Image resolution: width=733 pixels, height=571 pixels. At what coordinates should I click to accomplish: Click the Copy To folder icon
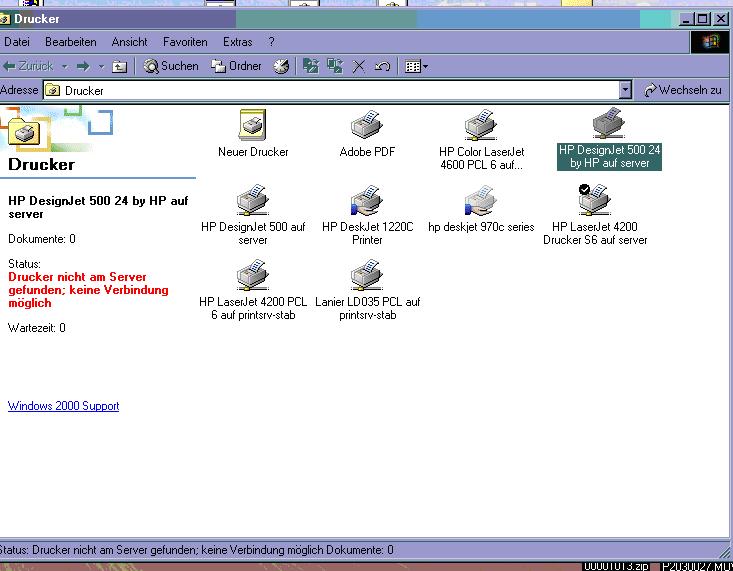(x=335, y=66)
